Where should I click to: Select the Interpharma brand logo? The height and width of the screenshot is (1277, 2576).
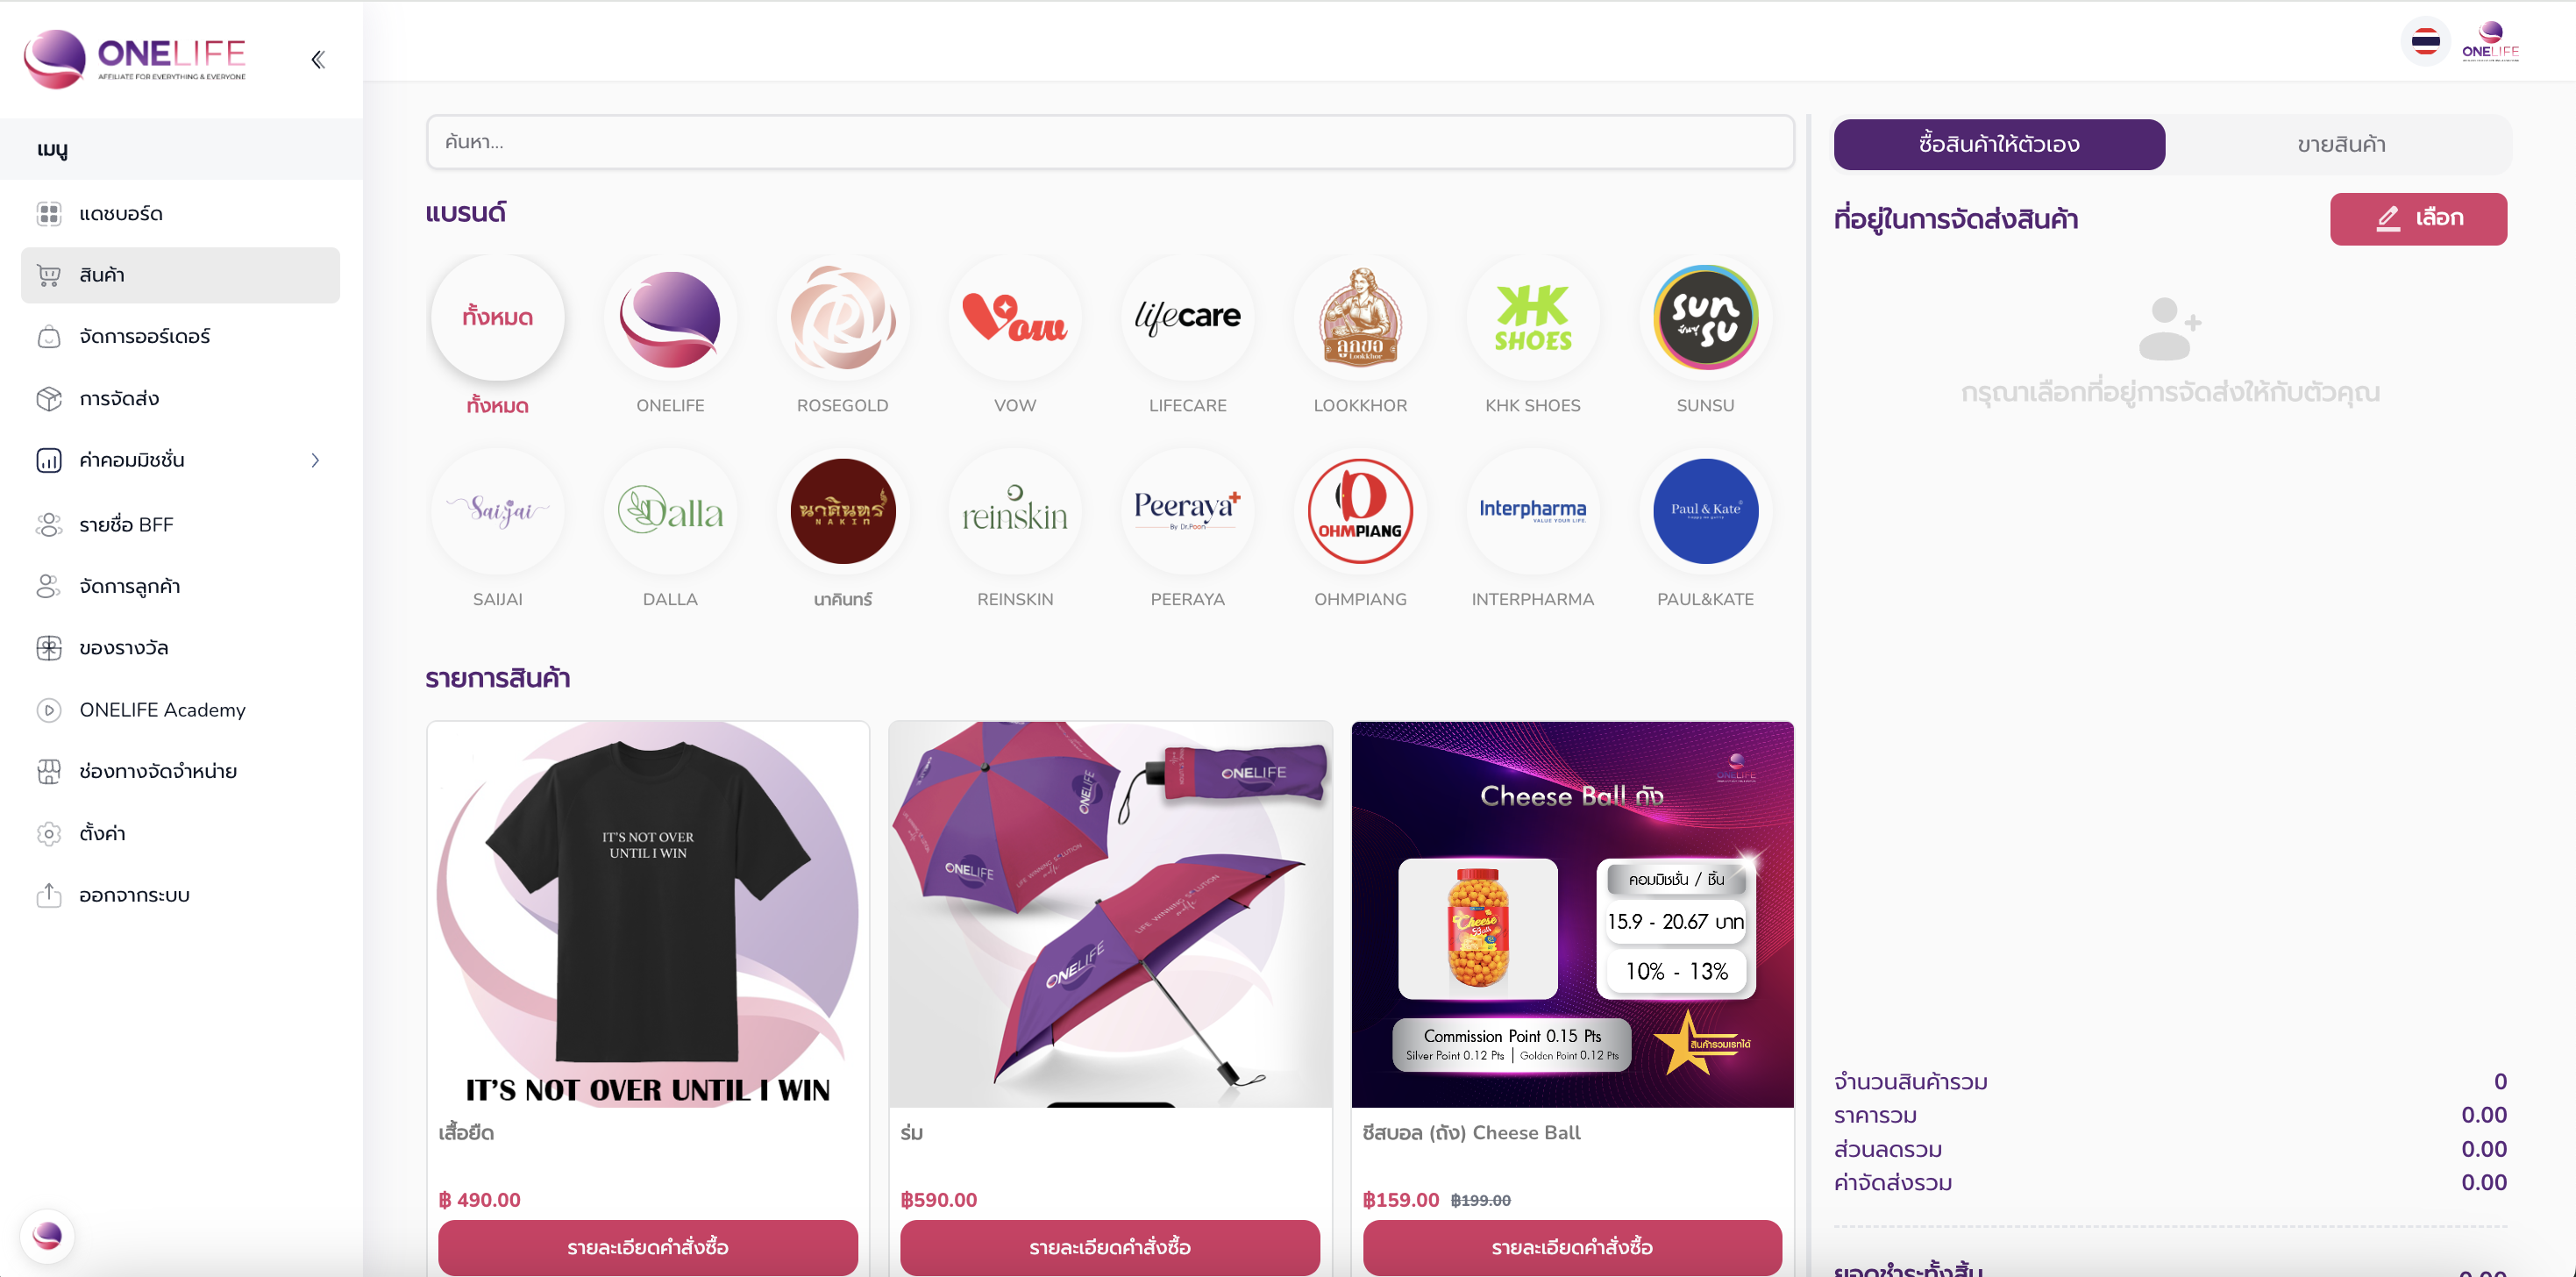(x=1532, y=512)
